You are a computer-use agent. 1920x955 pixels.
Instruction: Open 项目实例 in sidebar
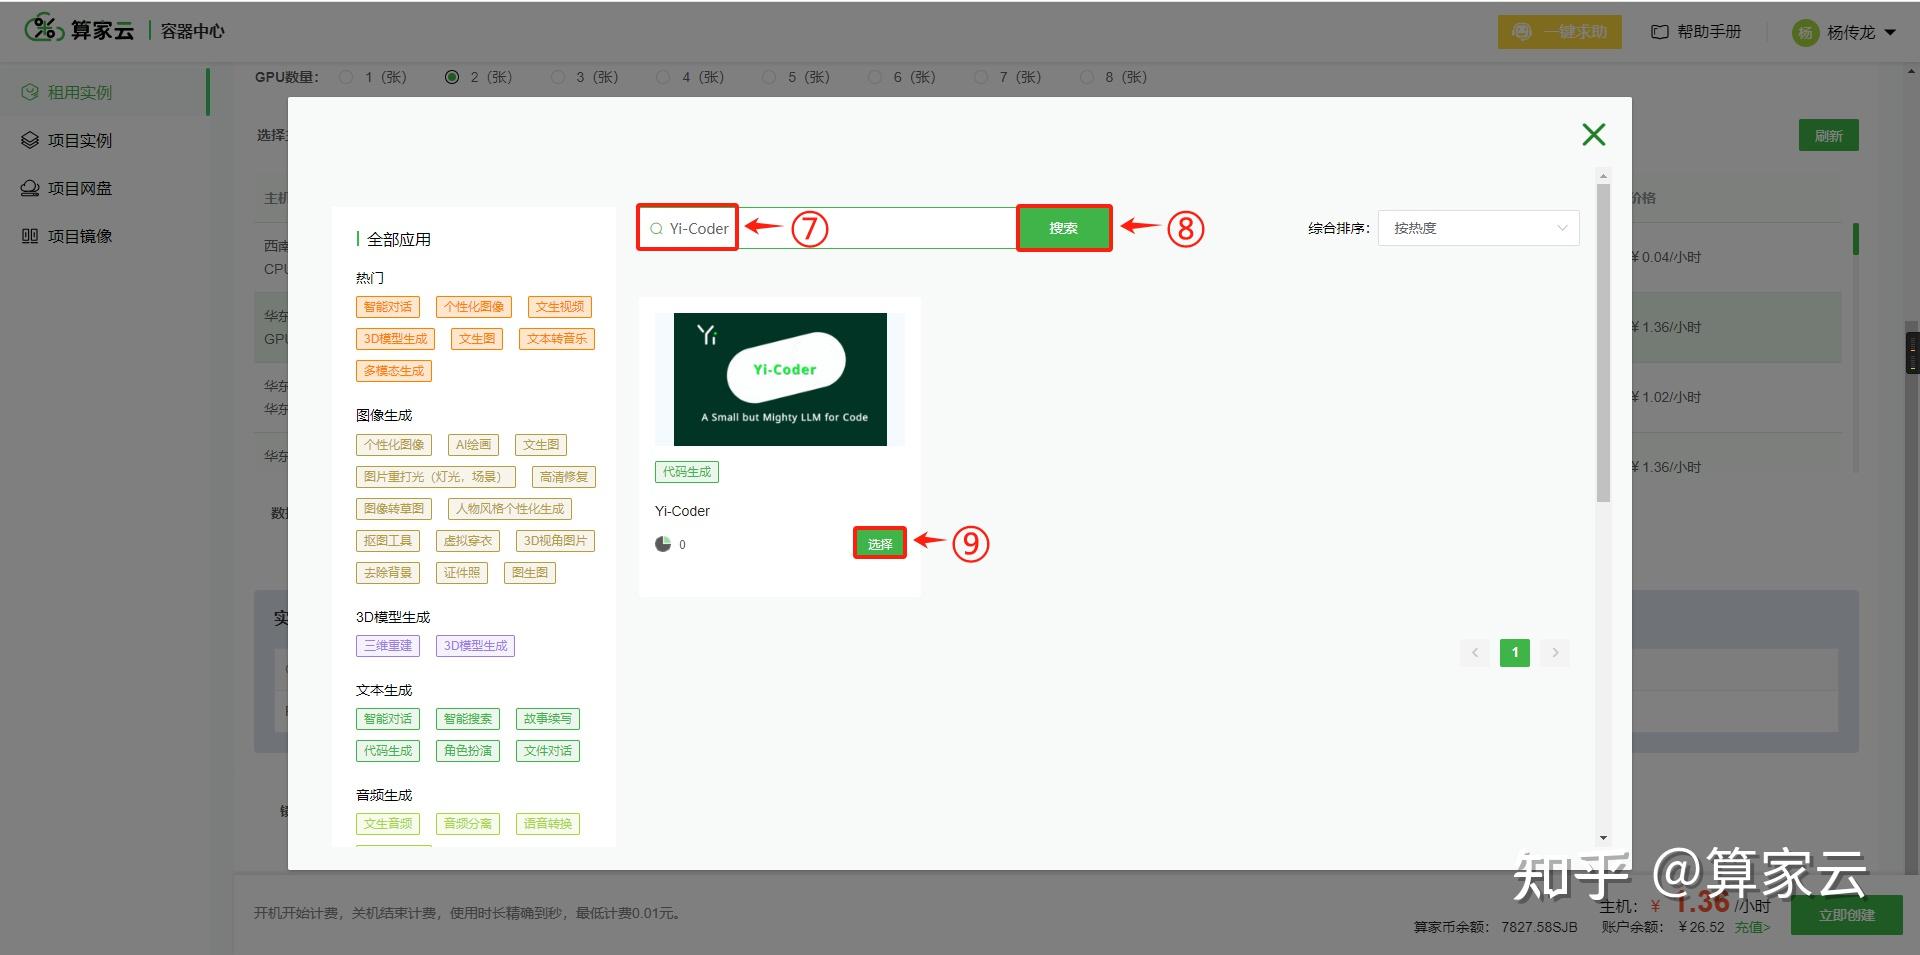(x=105, y=140)
